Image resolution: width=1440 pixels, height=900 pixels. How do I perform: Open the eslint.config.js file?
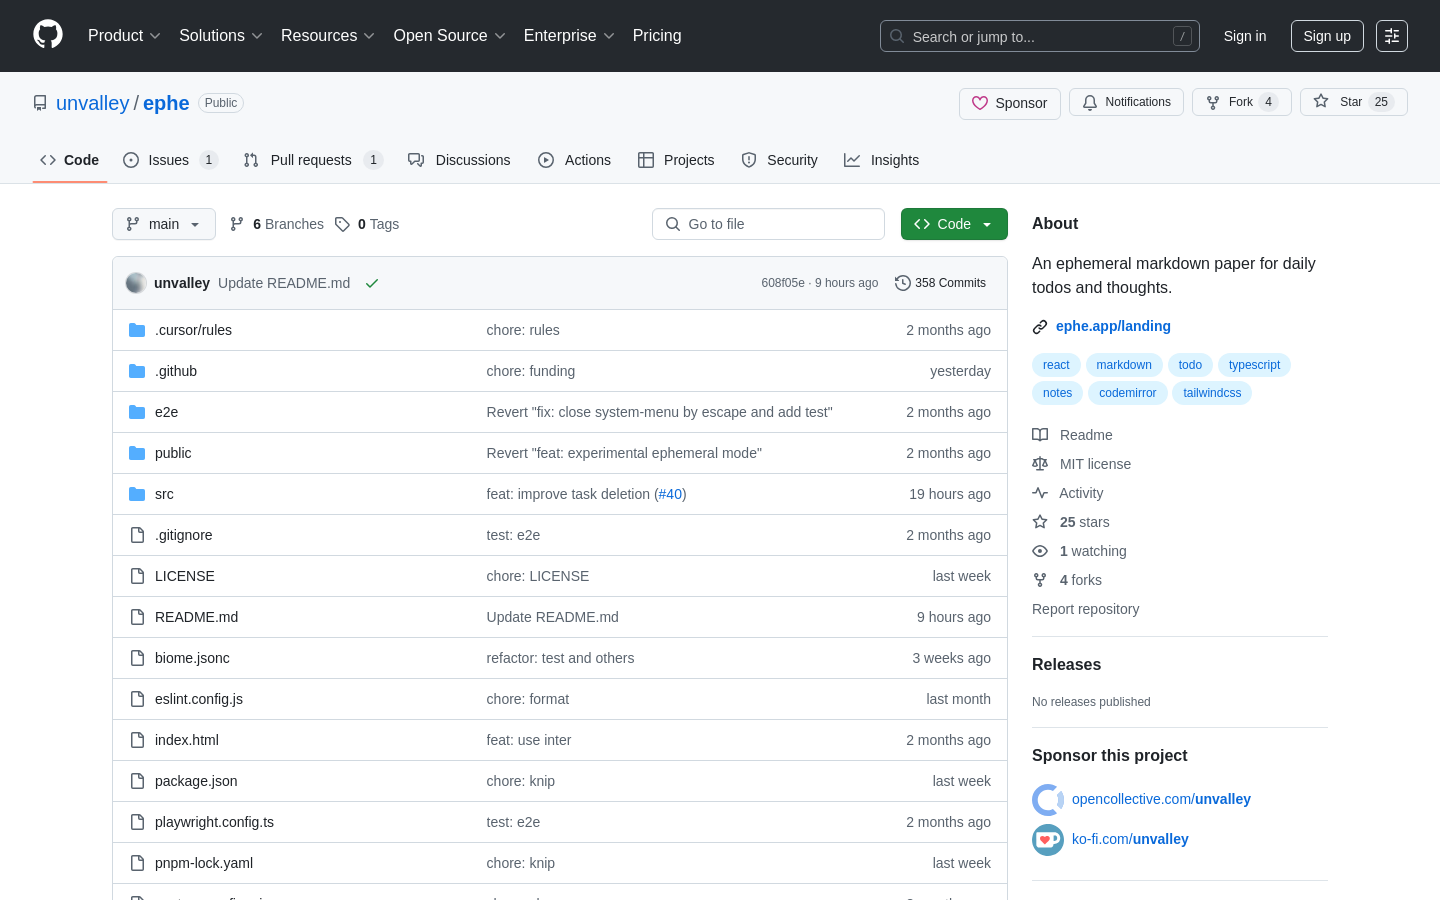point(199,699)
